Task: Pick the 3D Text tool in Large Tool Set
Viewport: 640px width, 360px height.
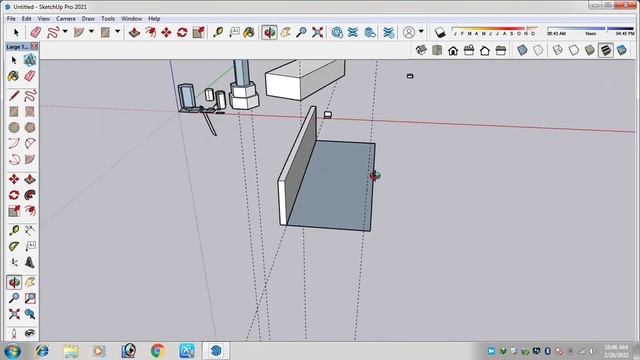Action: pos(30,262)
